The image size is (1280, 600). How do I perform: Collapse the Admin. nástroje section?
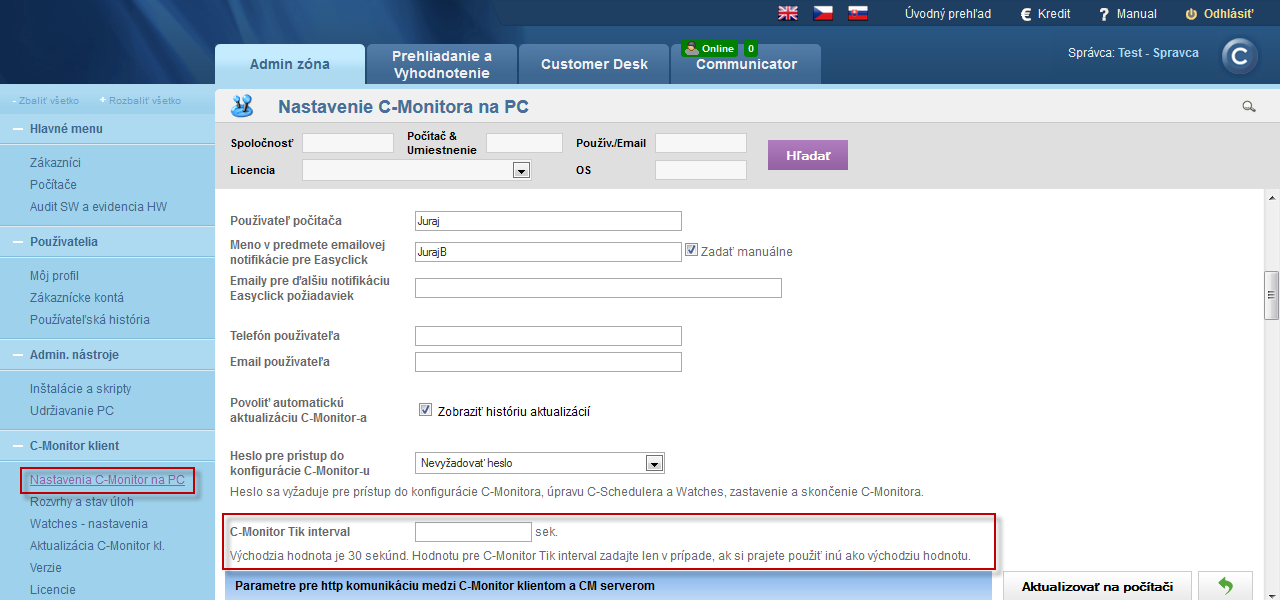click(x=19, y=355)
